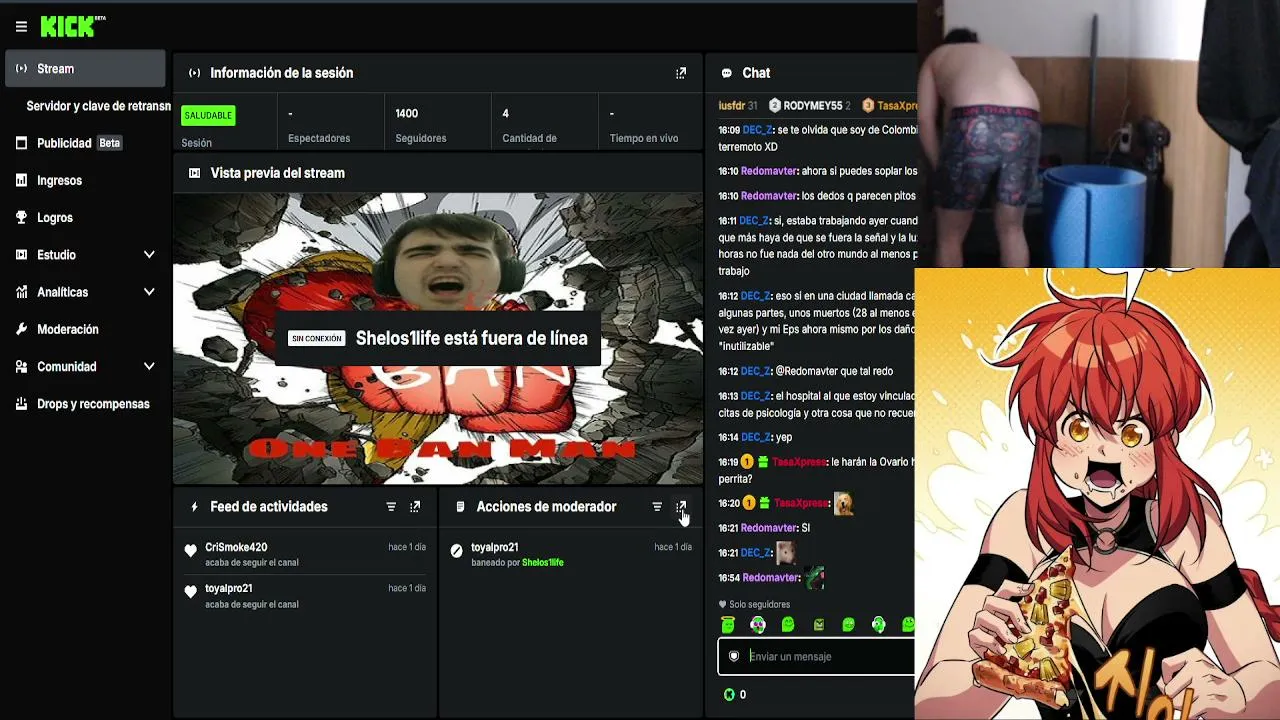Open the filter menu in Acciones de moderador

(657, 507)
